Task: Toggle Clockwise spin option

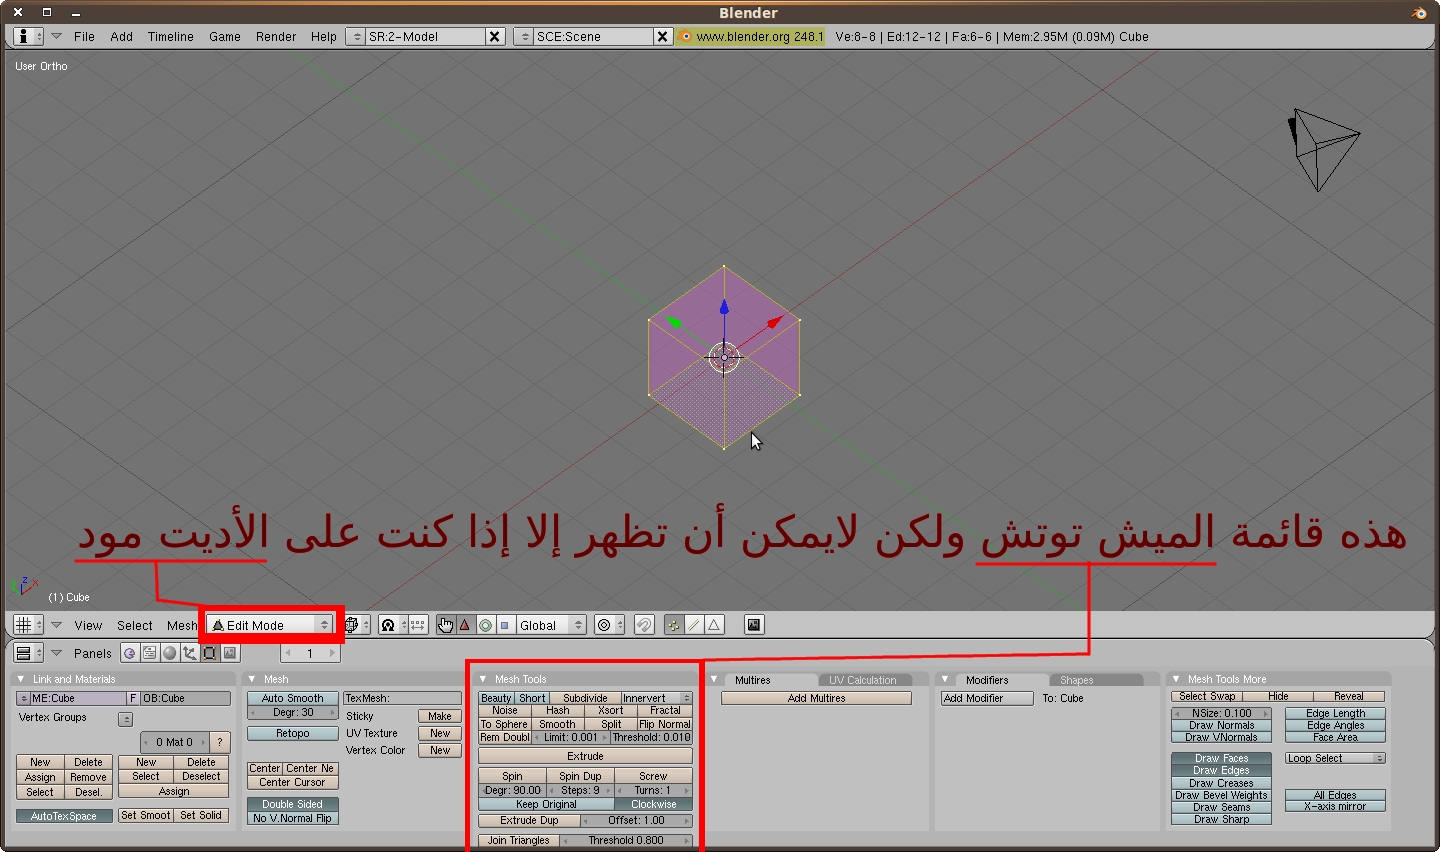Action: (654, 804)
